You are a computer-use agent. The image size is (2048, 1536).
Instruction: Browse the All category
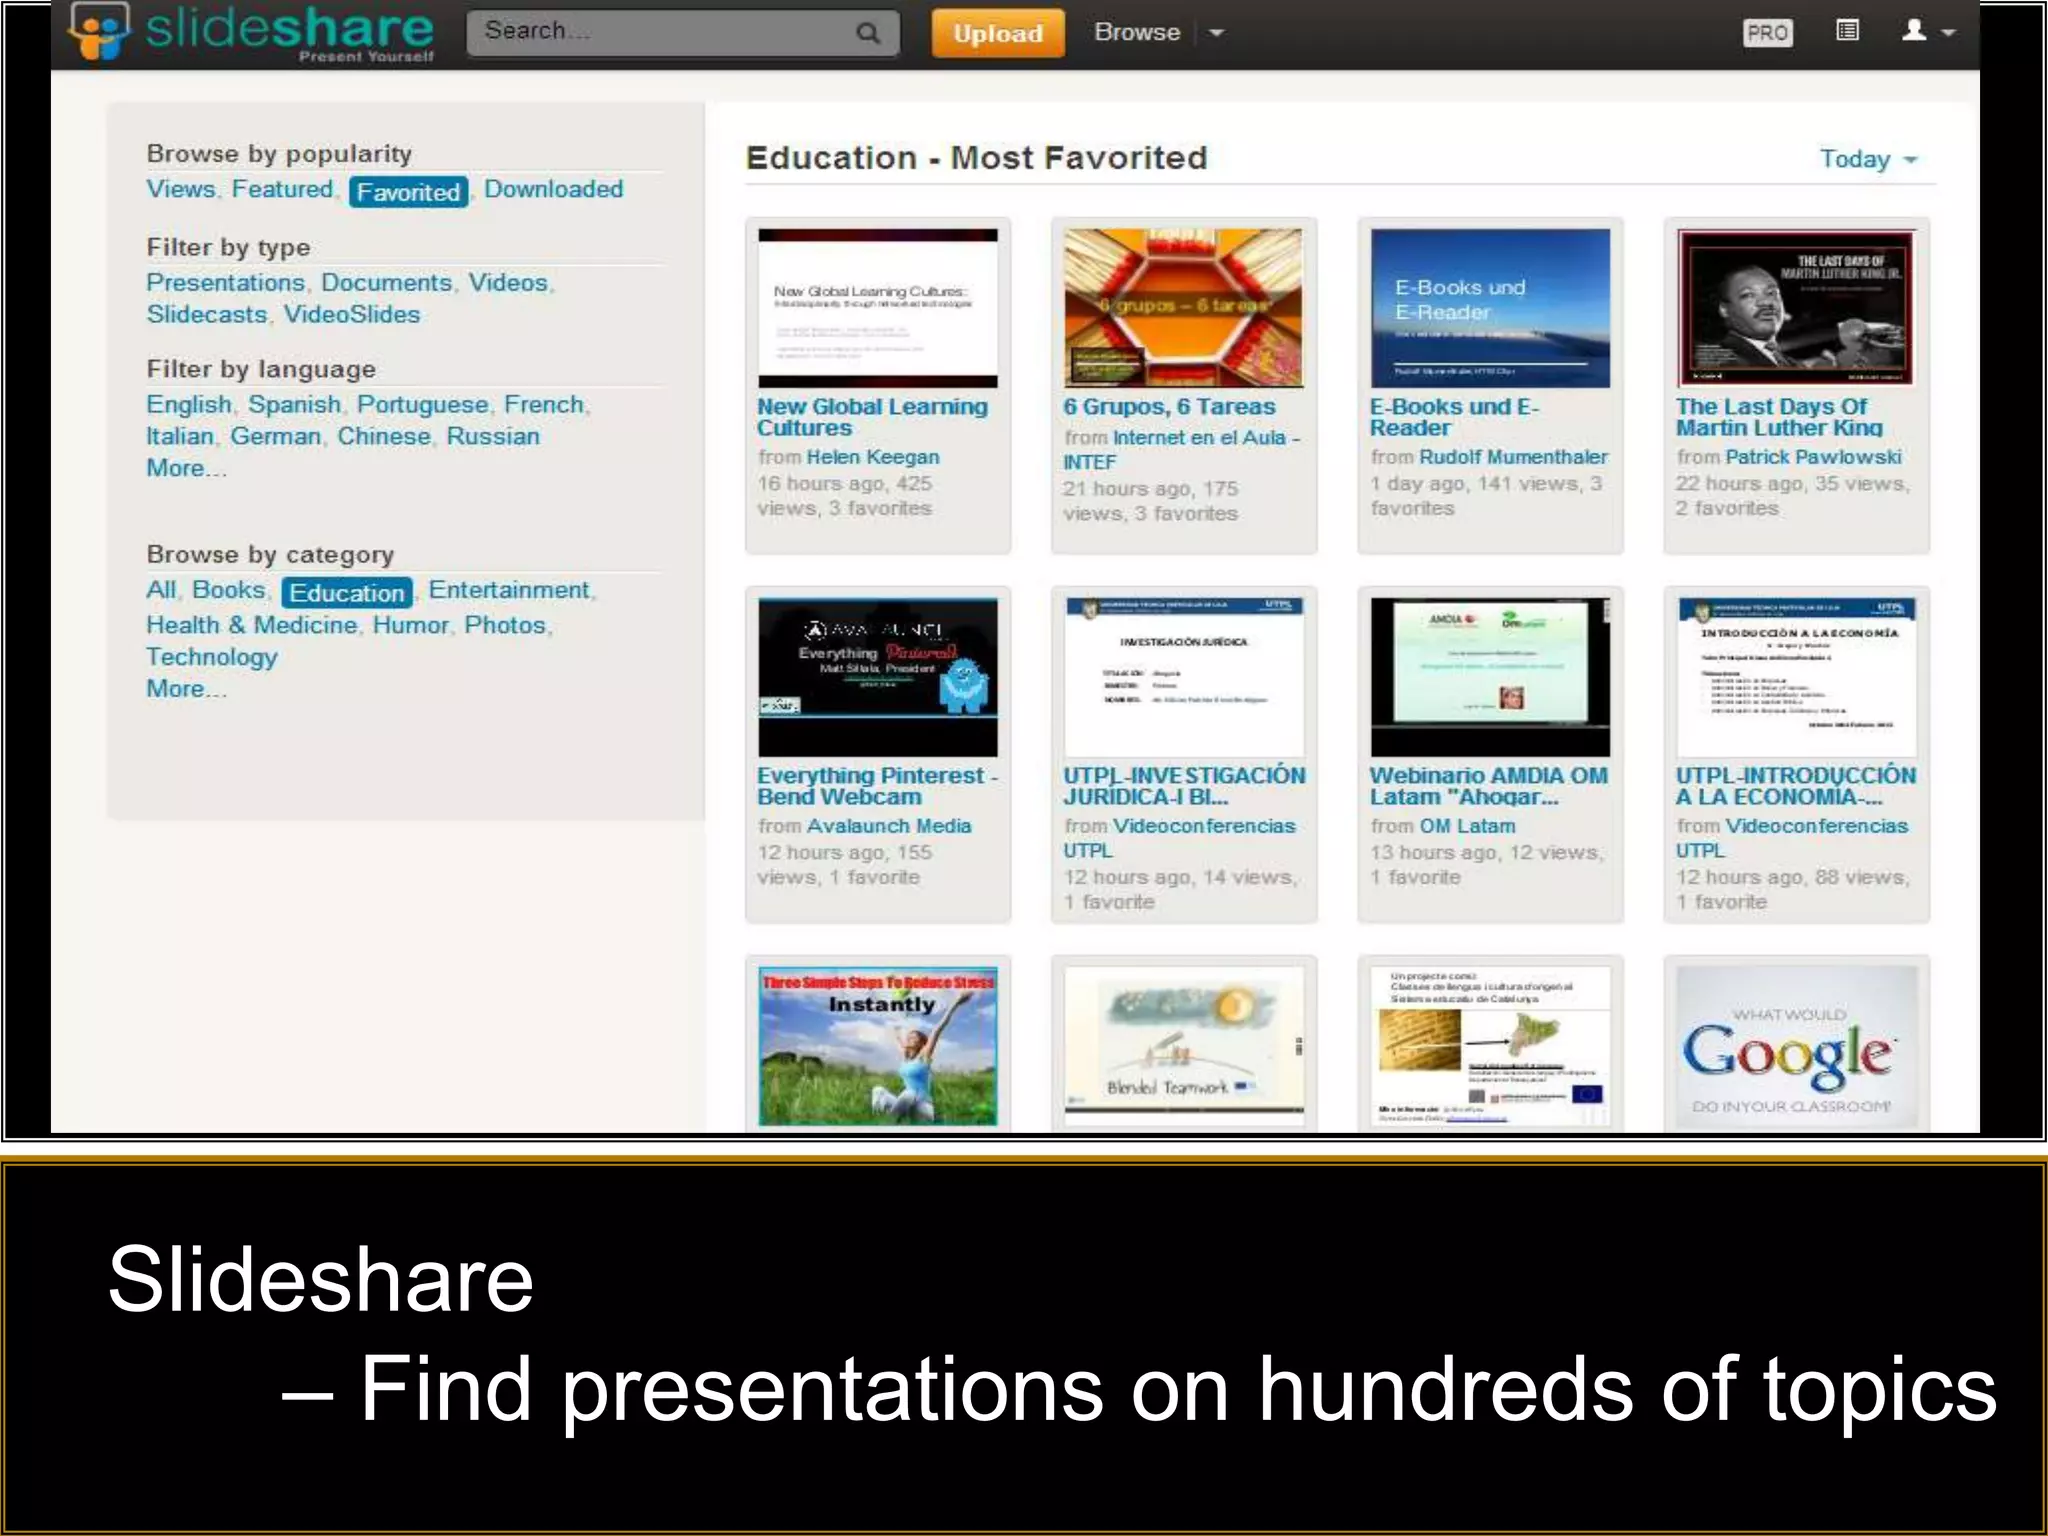[161, 590]
